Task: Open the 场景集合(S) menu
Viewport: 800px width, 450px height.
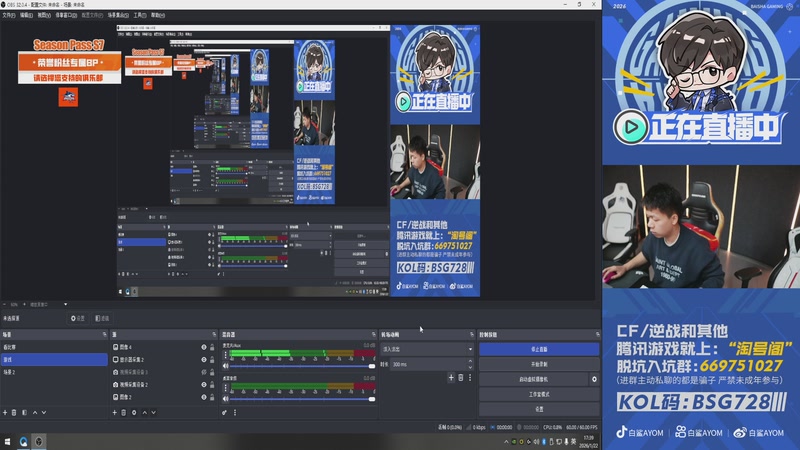Action: 118,15
